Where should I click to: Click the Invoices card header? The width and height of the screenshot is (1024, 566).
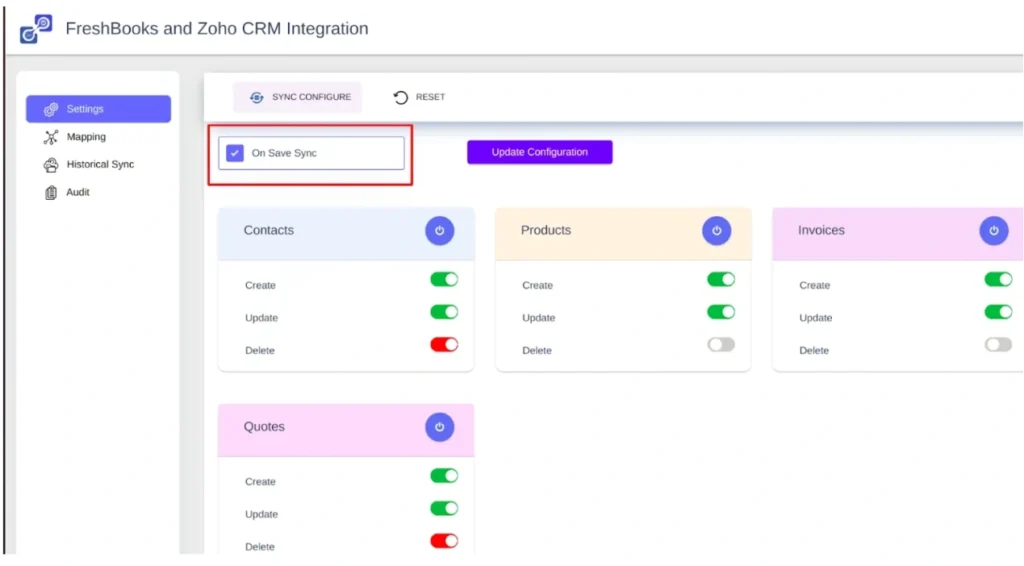click(897, 234)
